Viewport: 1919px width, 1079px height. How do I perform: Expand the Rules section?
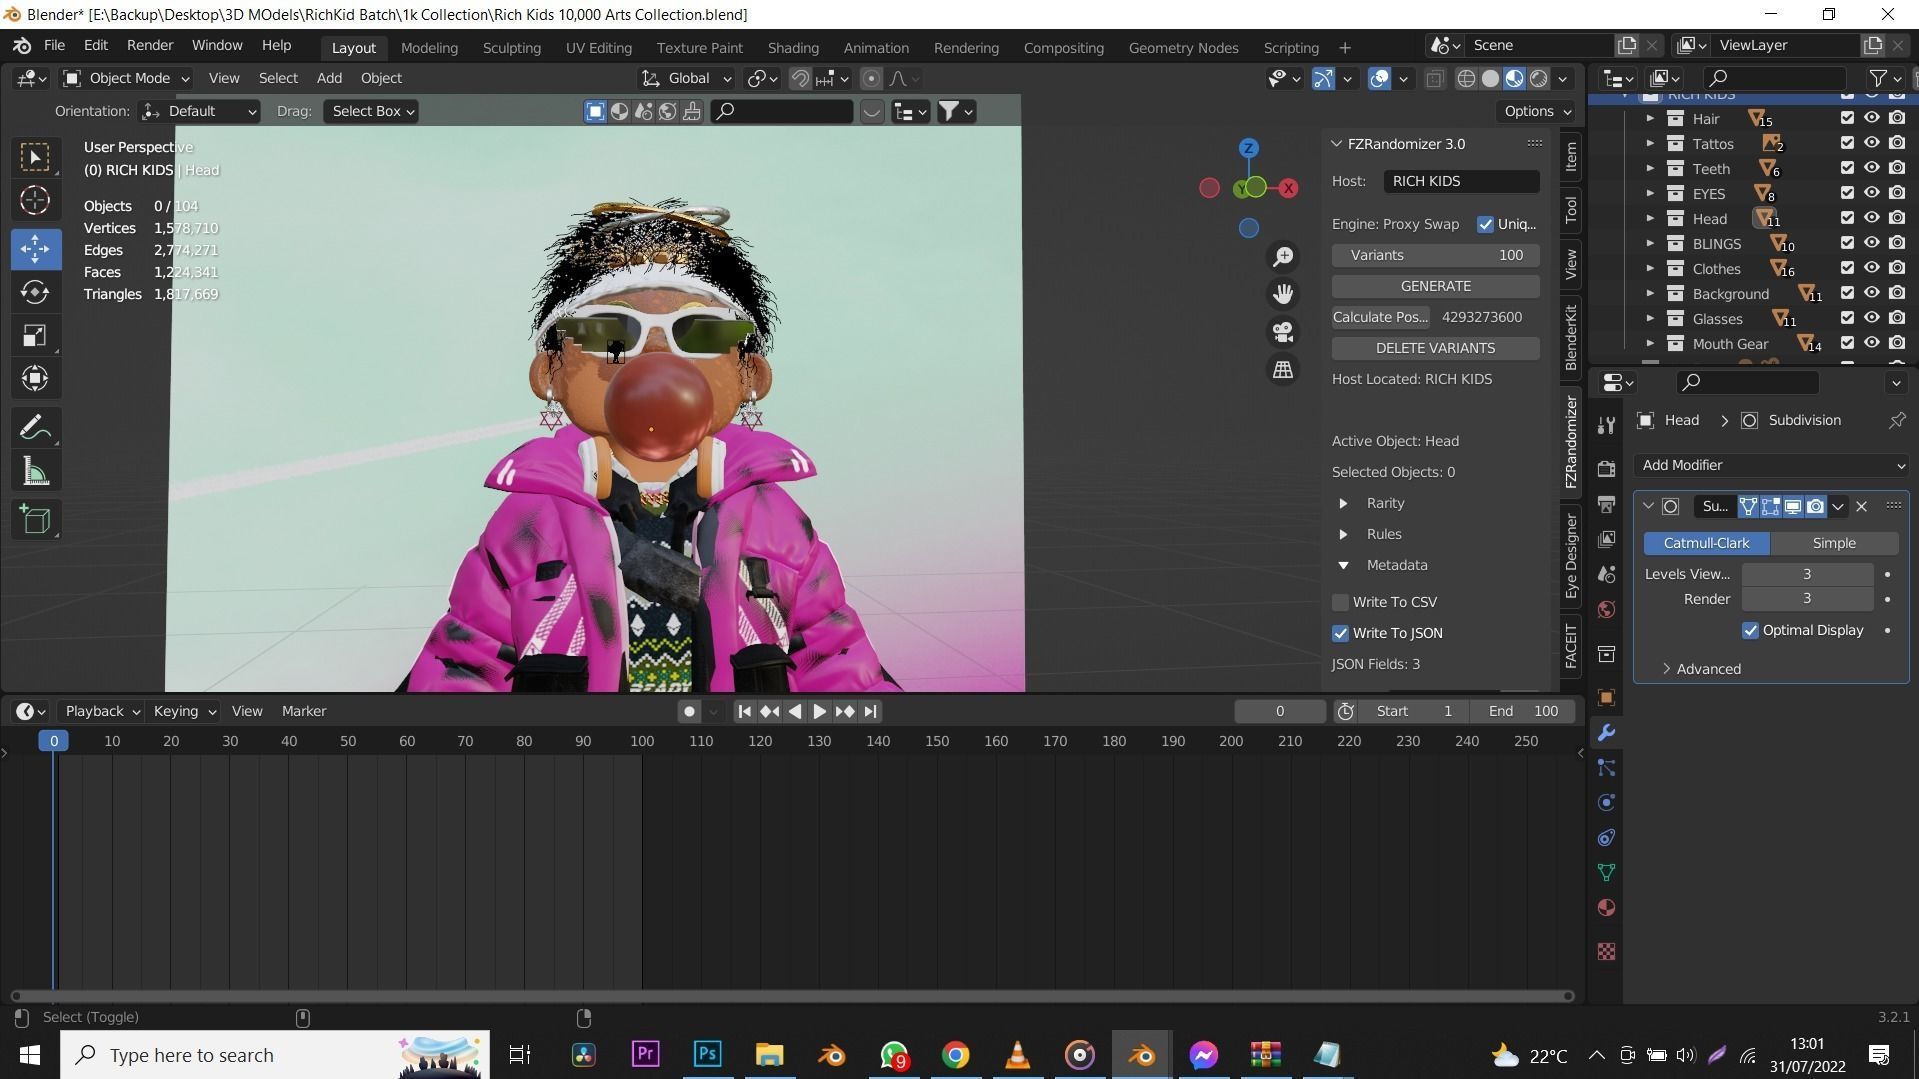tap(1343, 534)
